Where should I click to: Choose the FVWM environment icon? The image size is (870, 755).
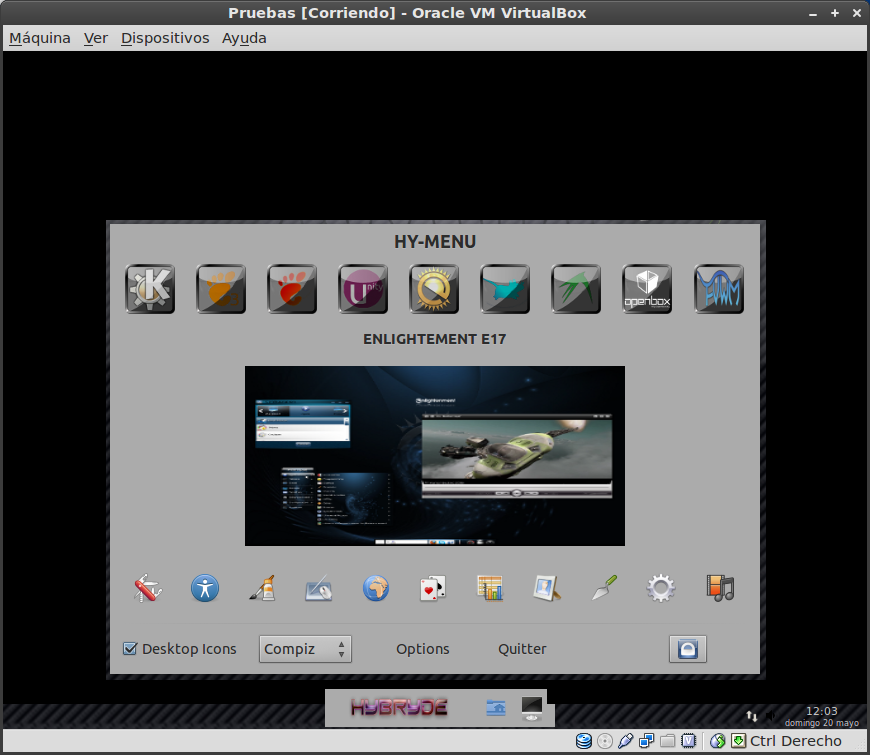point(718,289)
